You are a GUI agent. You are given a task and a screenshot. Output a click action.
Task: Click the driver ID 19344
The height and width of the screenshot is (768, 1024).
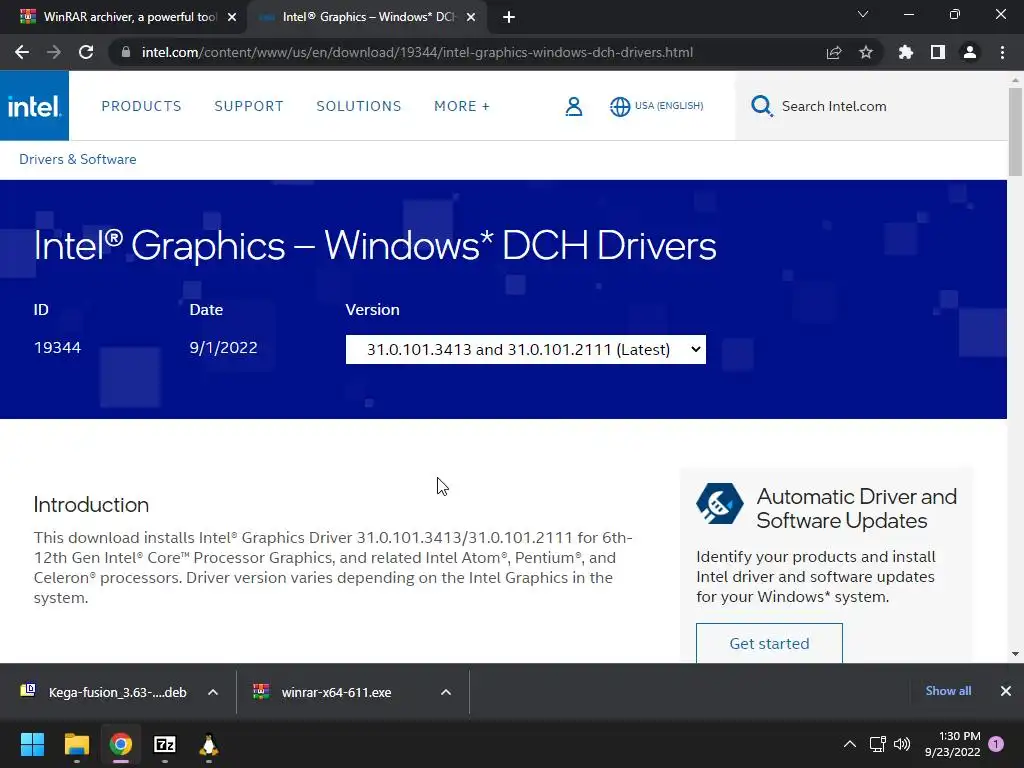coord(57,347)
